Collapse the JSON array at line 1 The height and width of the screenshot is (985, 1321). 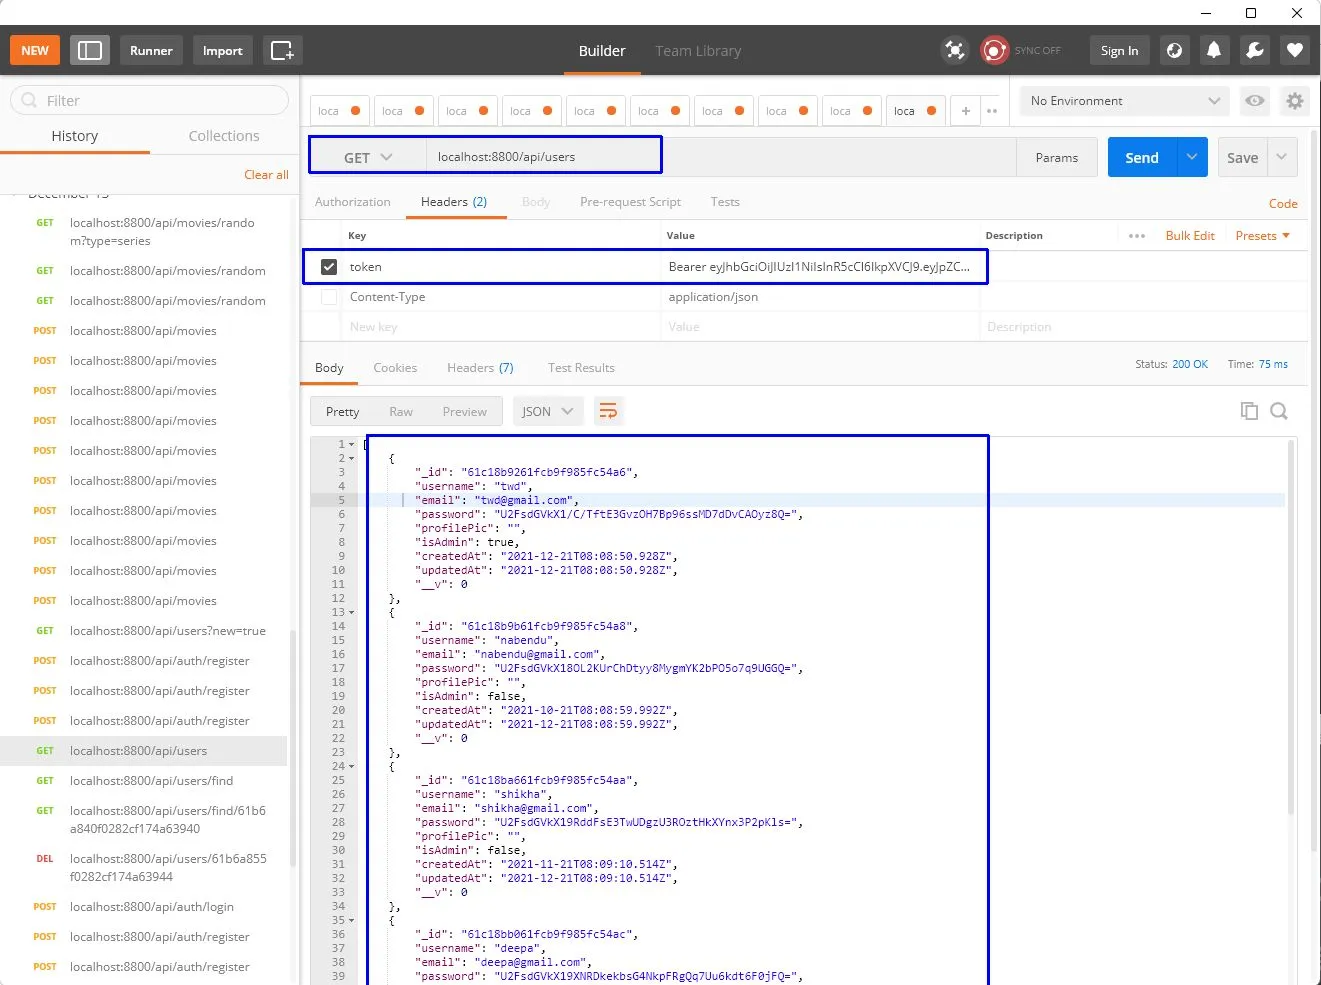(352, 445)
